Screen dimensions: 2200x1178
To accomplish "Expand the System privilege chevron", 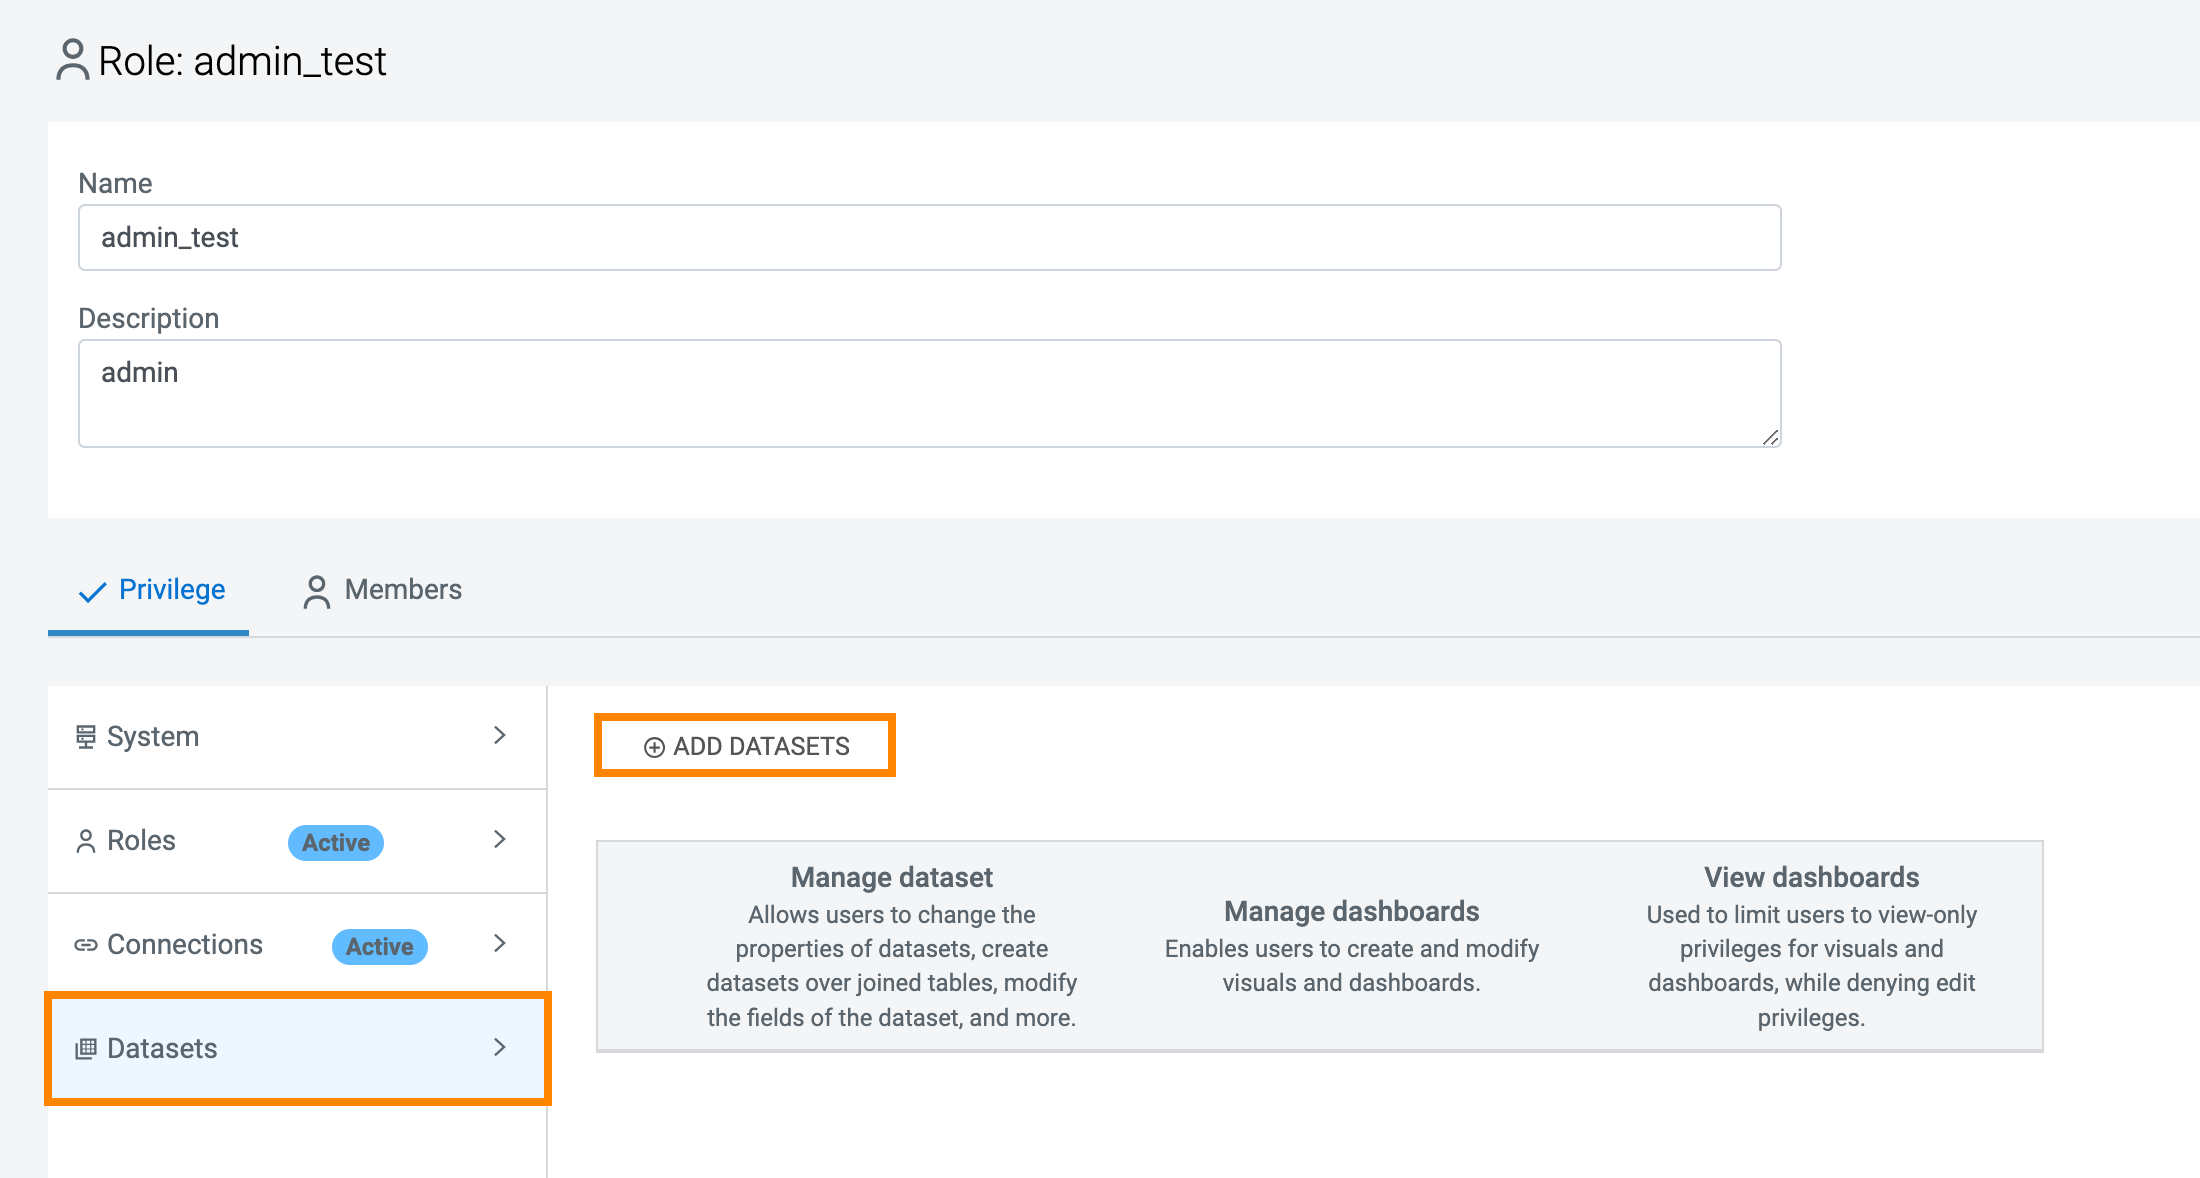I will click(500, 735).
